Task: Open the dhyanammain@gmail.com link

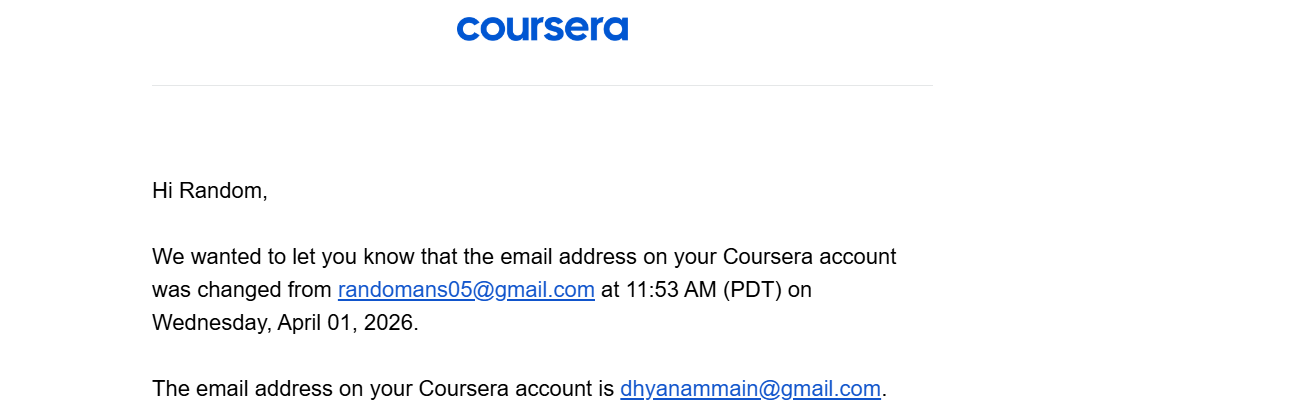Action: click(750, 389)
